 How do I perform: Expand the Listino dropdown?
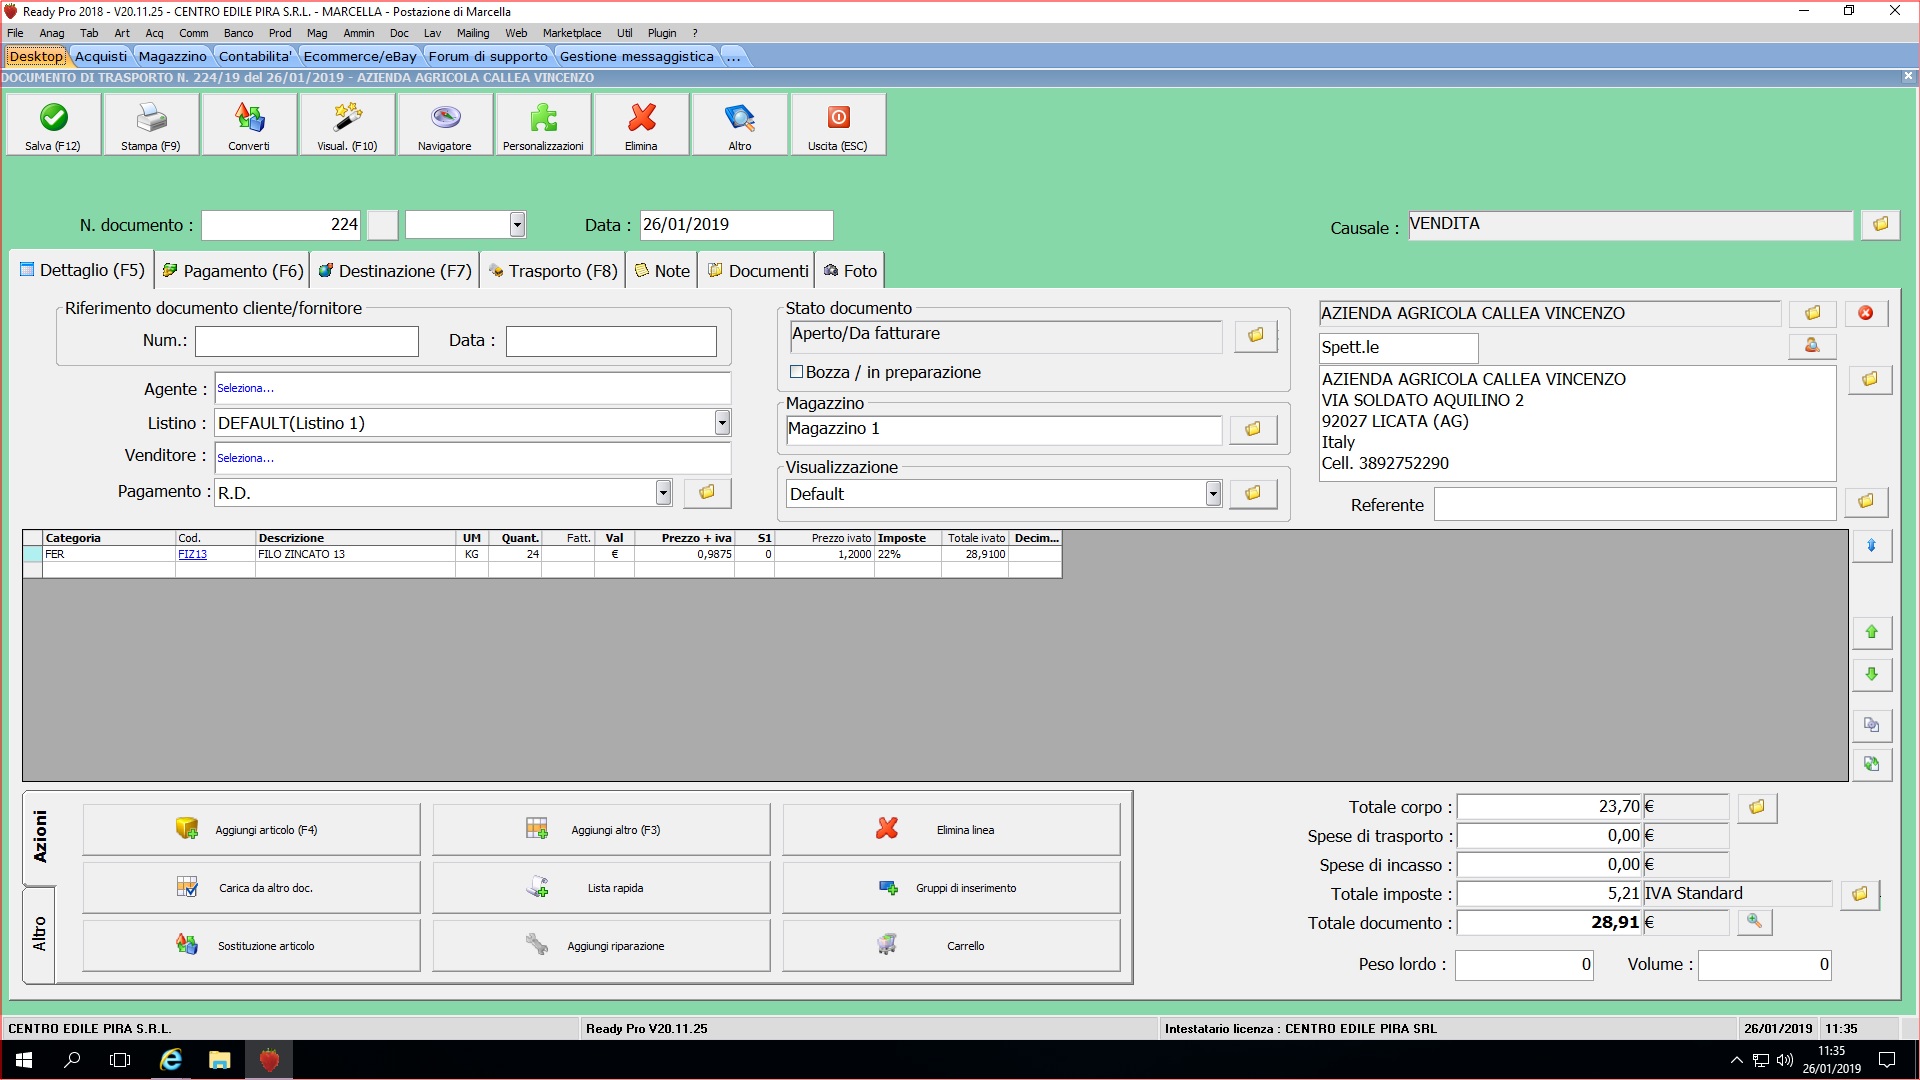tap(722, 423)
